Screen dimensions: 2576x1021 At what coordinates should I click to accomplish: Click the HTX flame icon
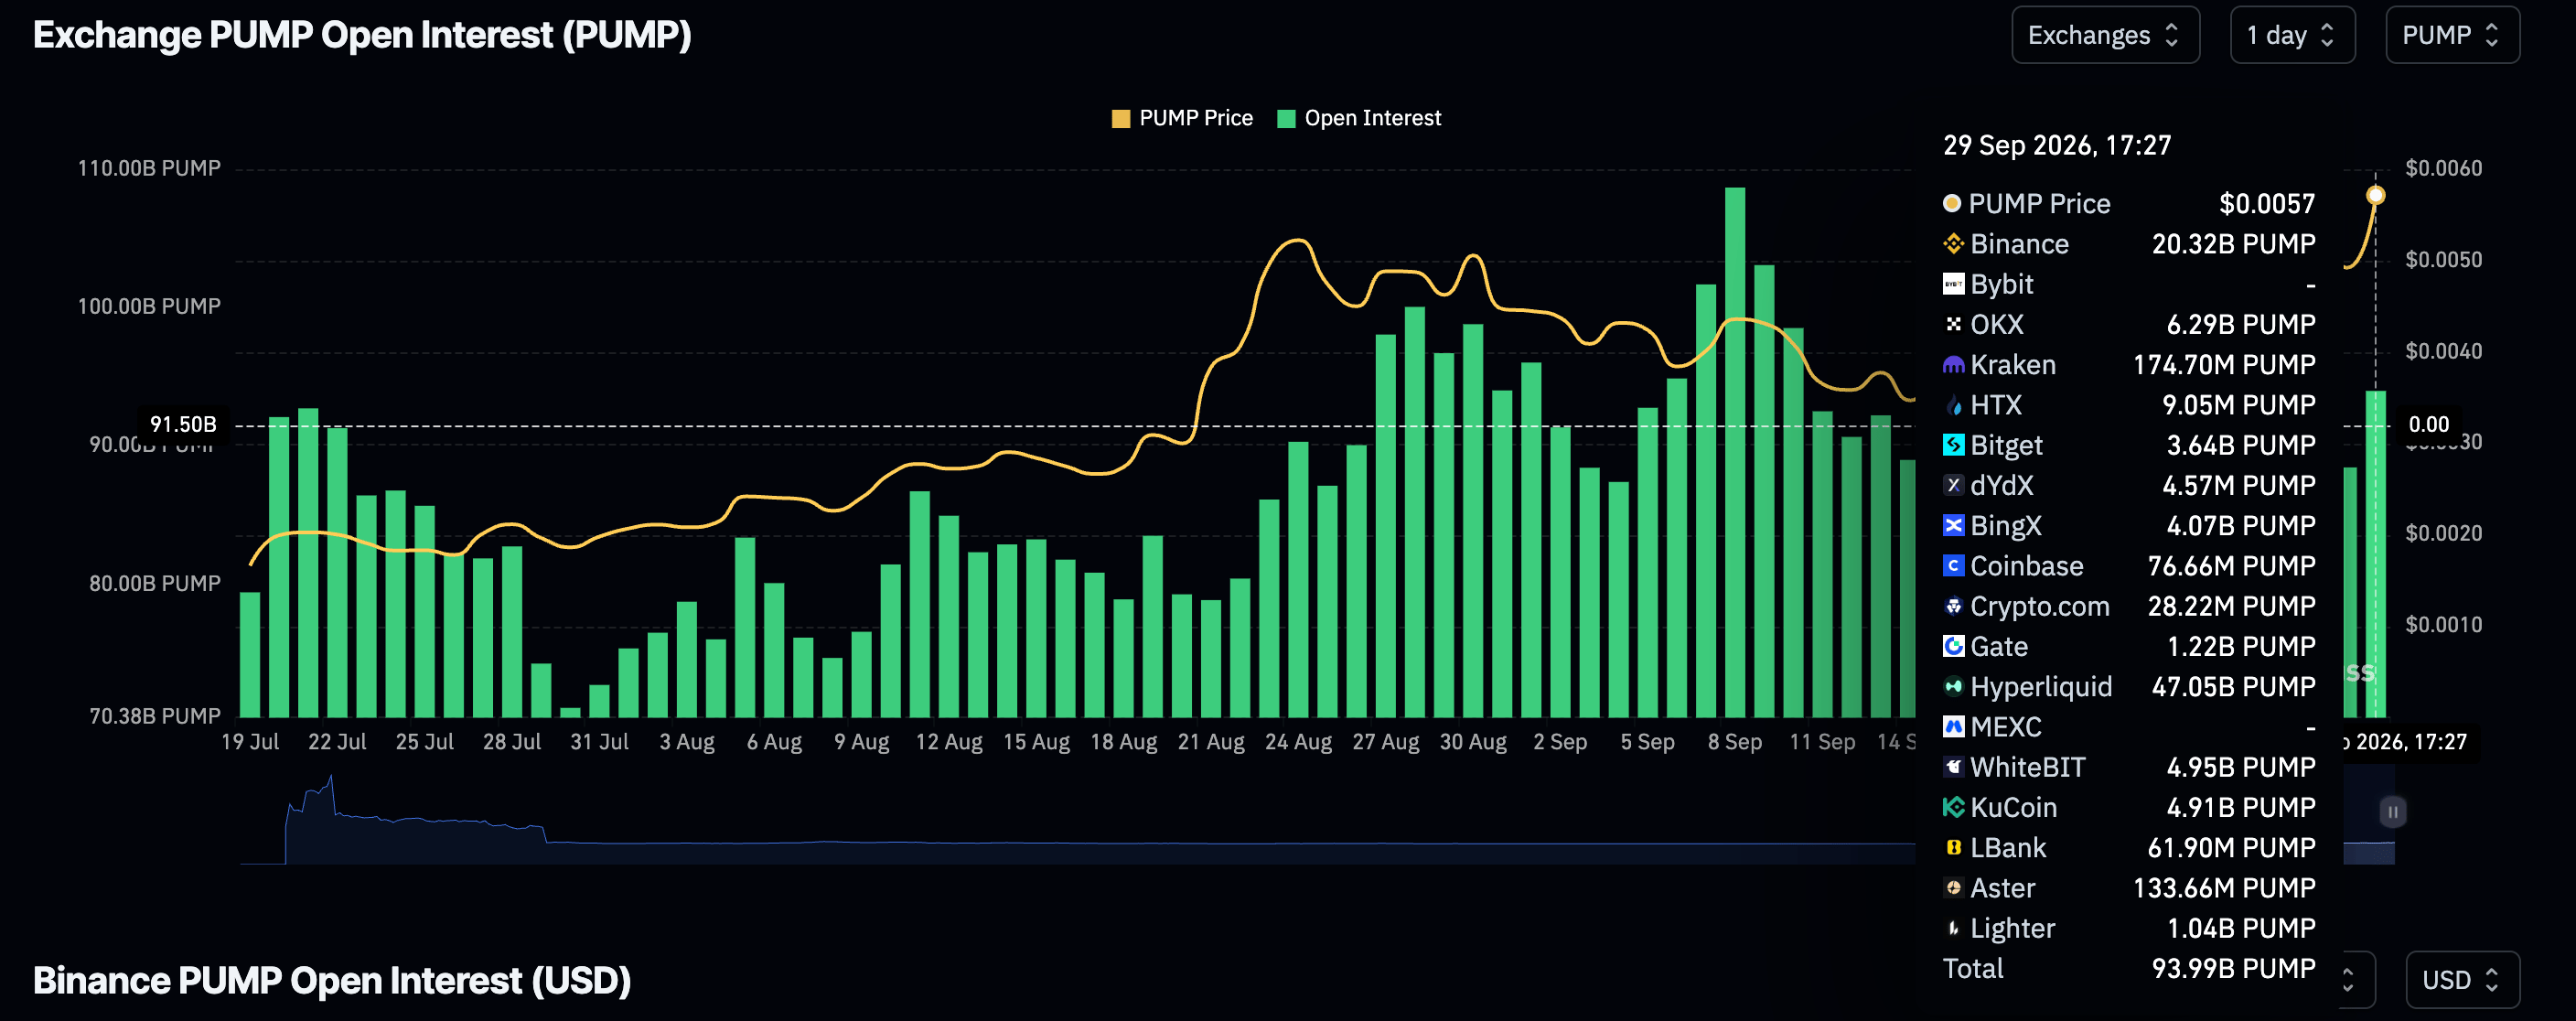[x=1953, y=405]
